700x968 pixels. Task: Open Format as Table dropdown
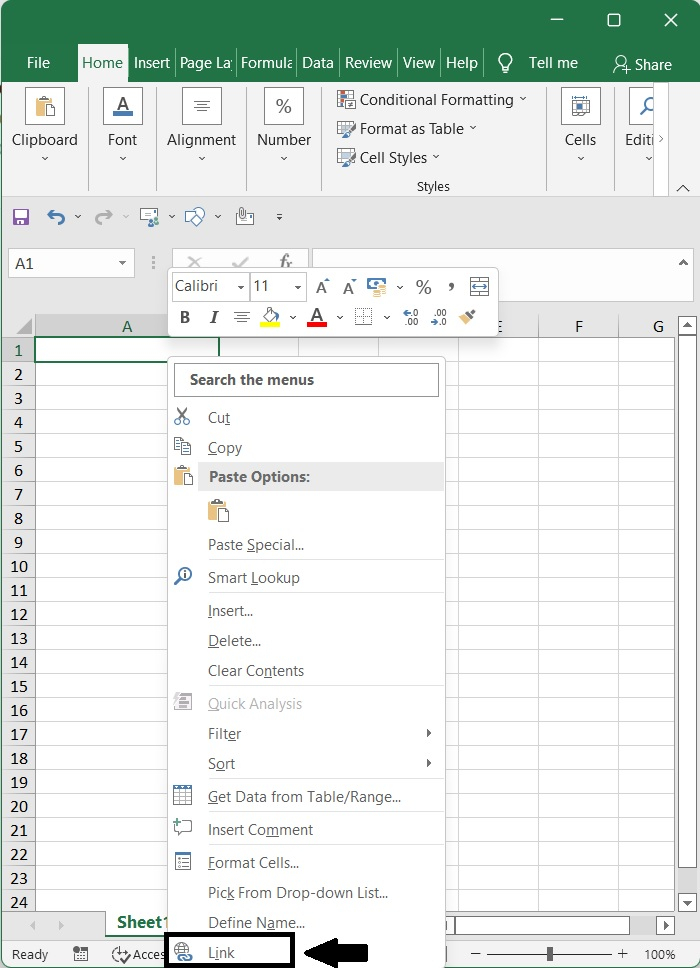coord(407,128)
